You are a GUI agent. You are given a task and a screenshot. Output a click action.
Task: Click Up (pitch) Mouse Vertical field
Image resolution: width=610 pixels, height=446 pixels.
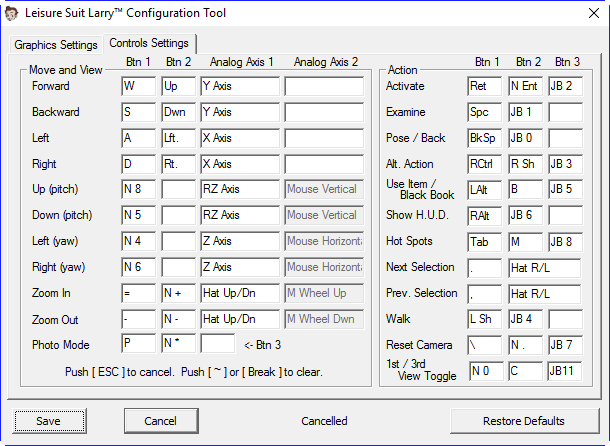(x=324, y=189)
